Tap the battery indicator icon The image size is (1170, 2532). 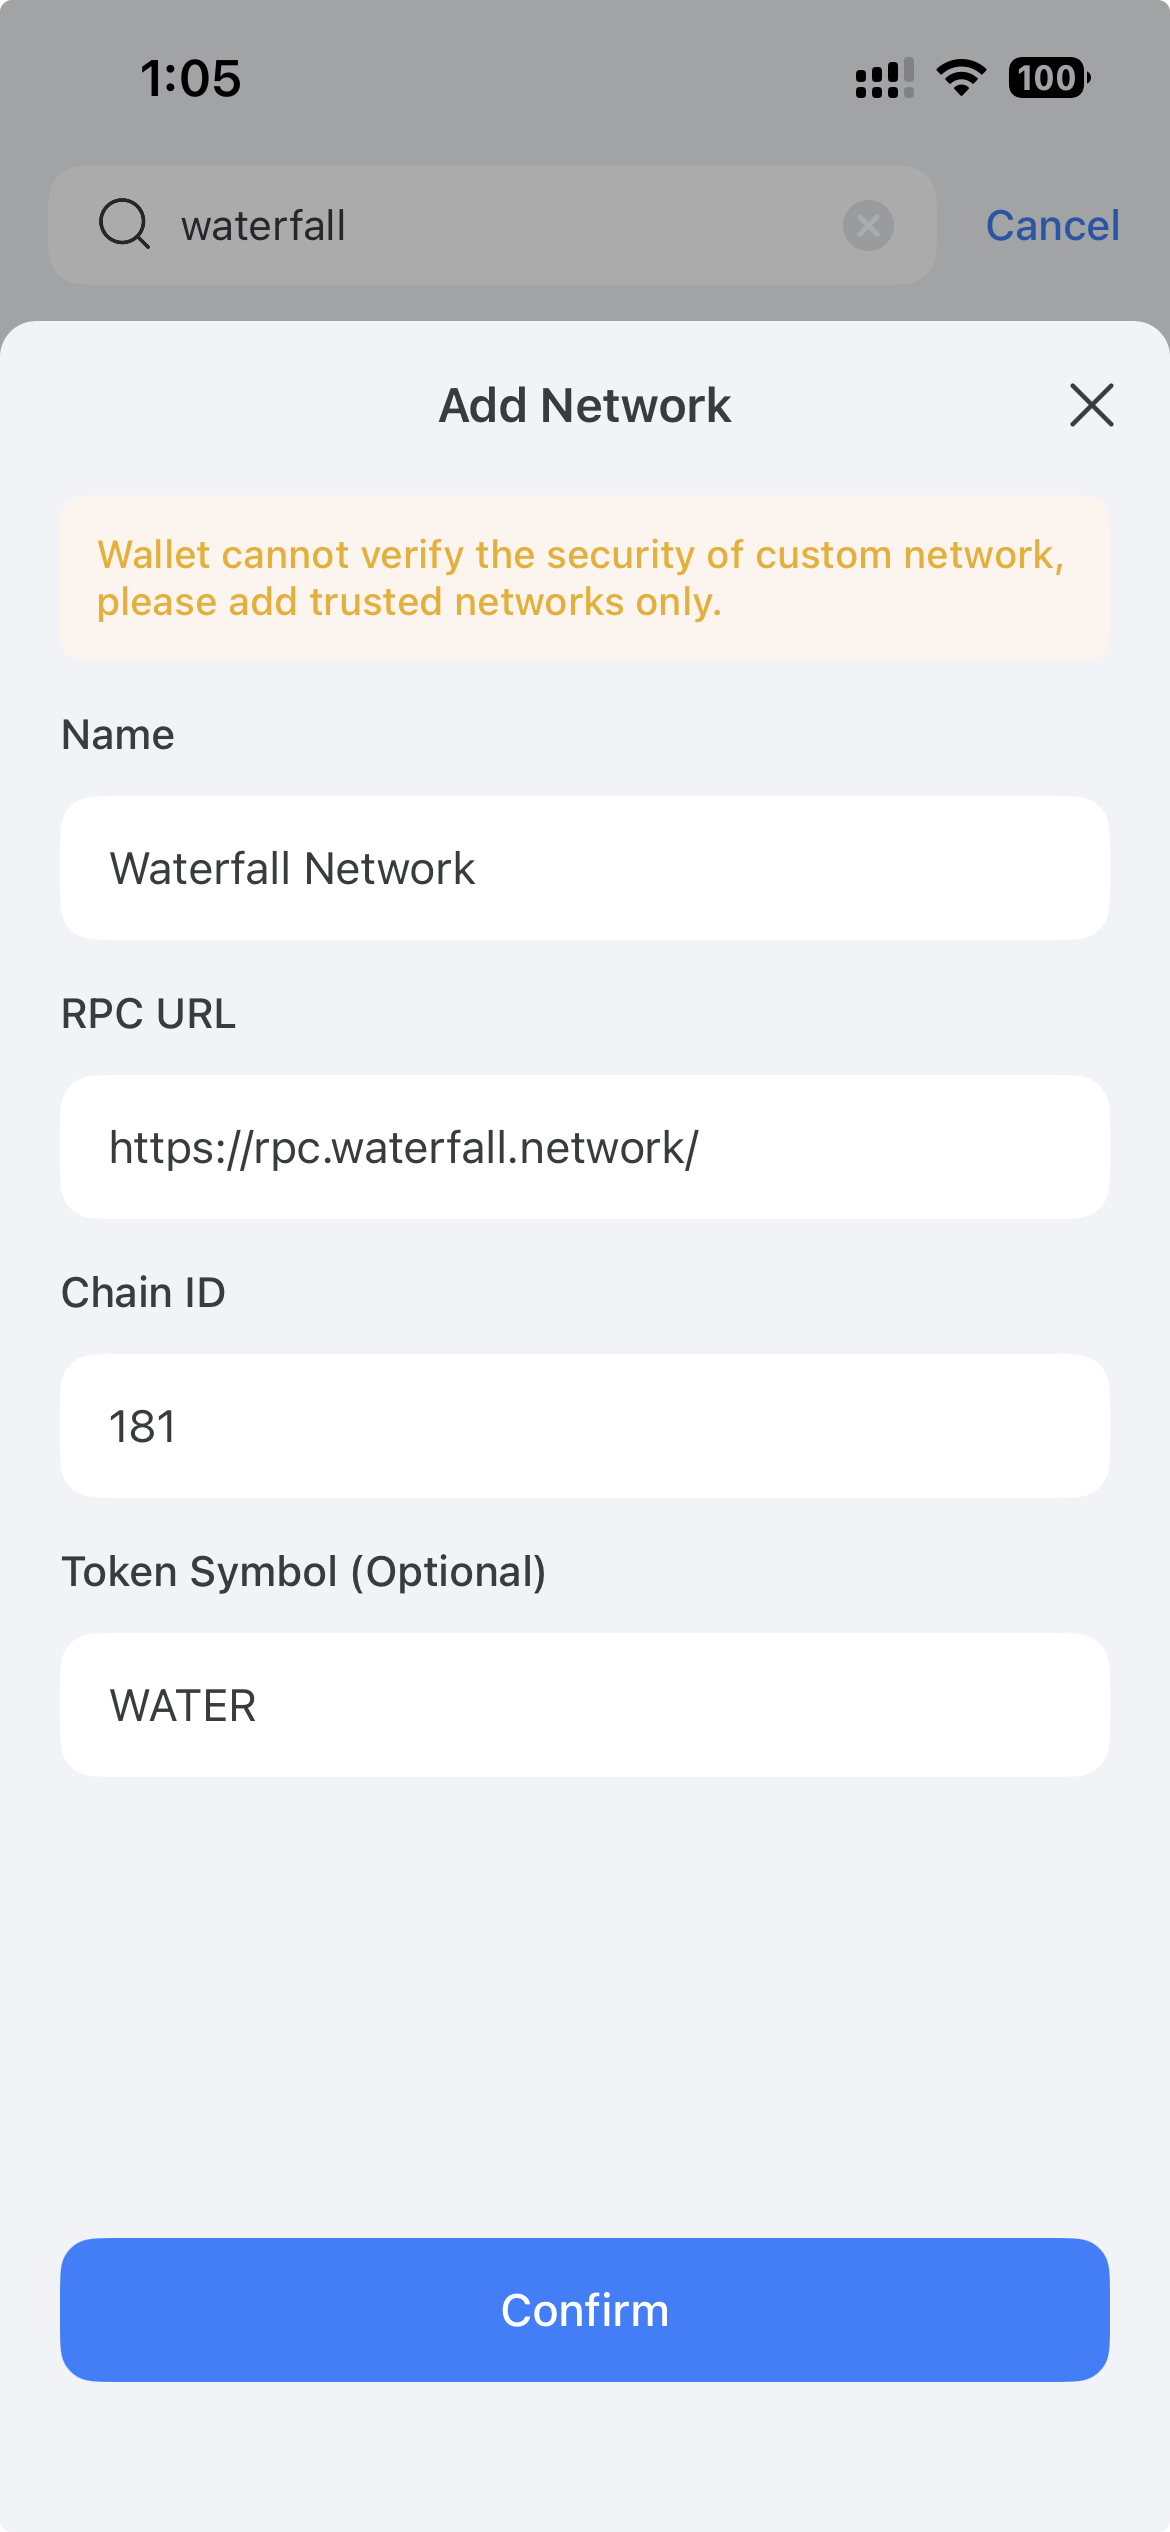[1048, 78]
